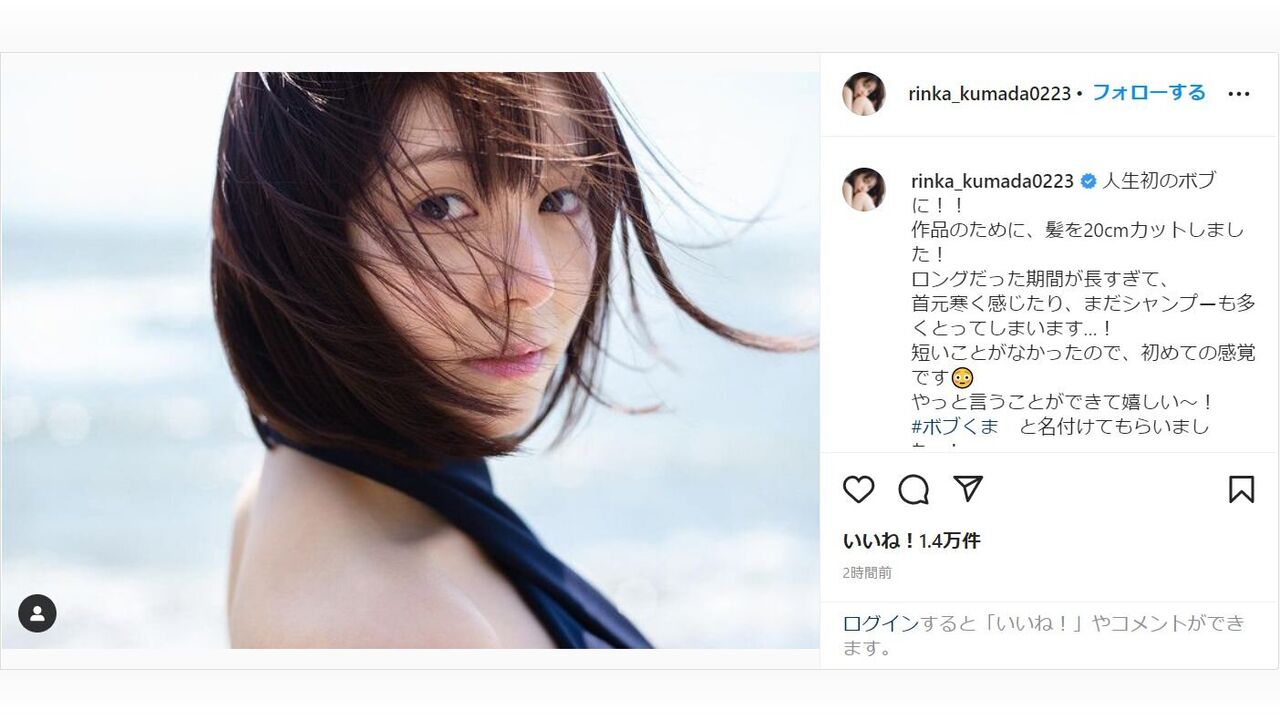Click the 2時間前 timestamp
This screenshot has height=720, width=1280.
click(867, 573)
